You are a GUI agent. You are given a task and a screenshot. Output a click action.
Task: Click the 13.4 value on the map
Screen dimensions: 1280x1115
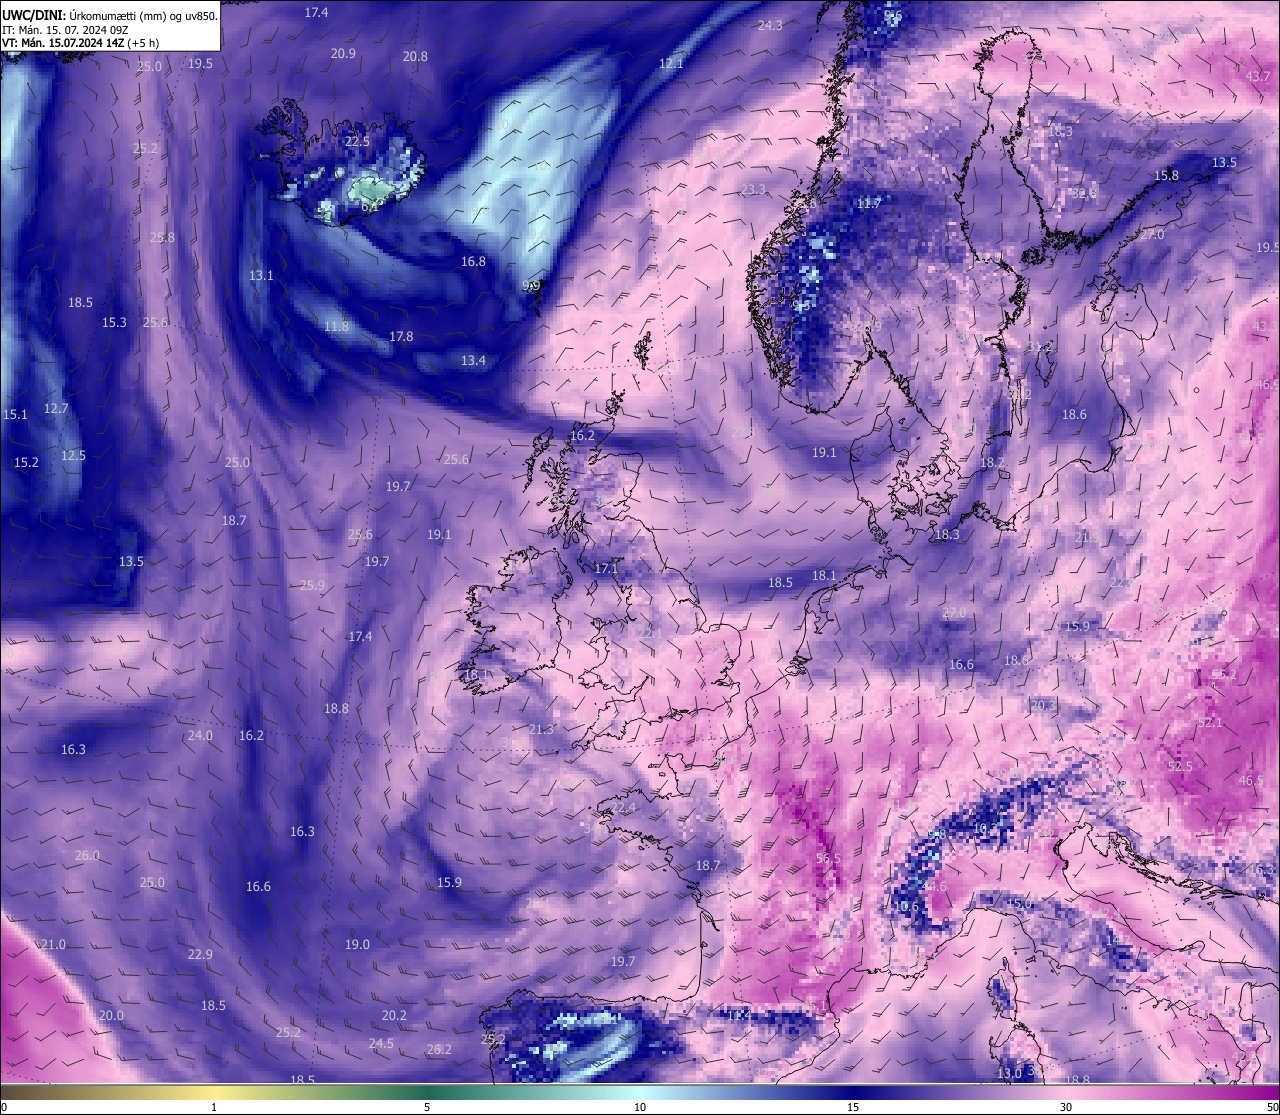point(473,360)
